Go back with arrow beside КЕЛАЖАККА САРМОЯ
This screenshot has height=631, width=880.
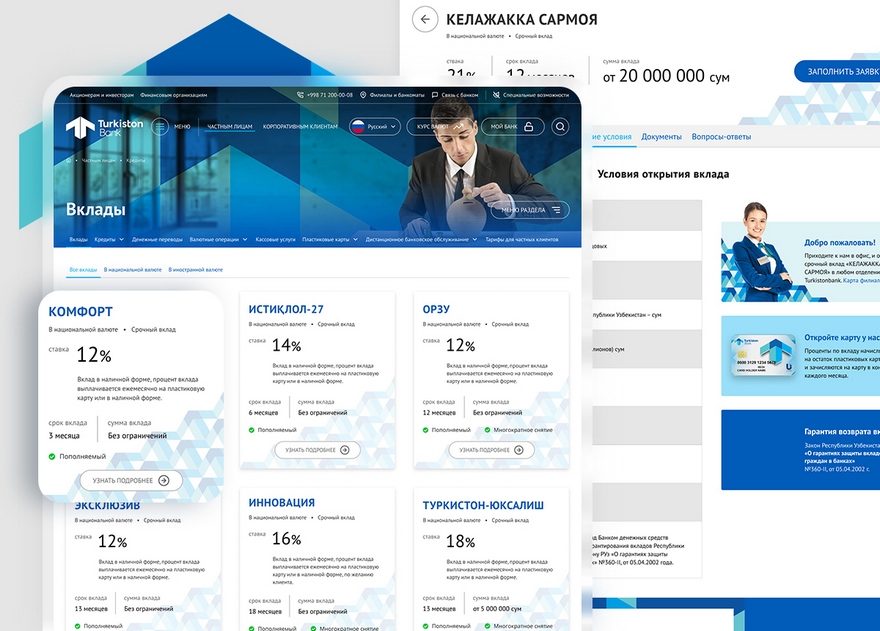pyautogui.click(x=425, y=20)
